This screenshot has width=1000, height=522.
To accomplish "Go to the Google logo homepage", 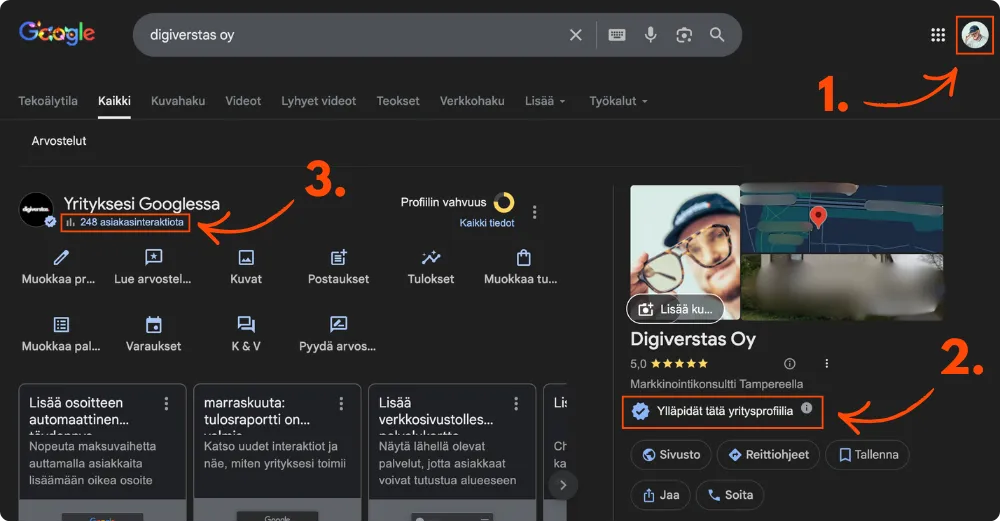I will point(57,33).
